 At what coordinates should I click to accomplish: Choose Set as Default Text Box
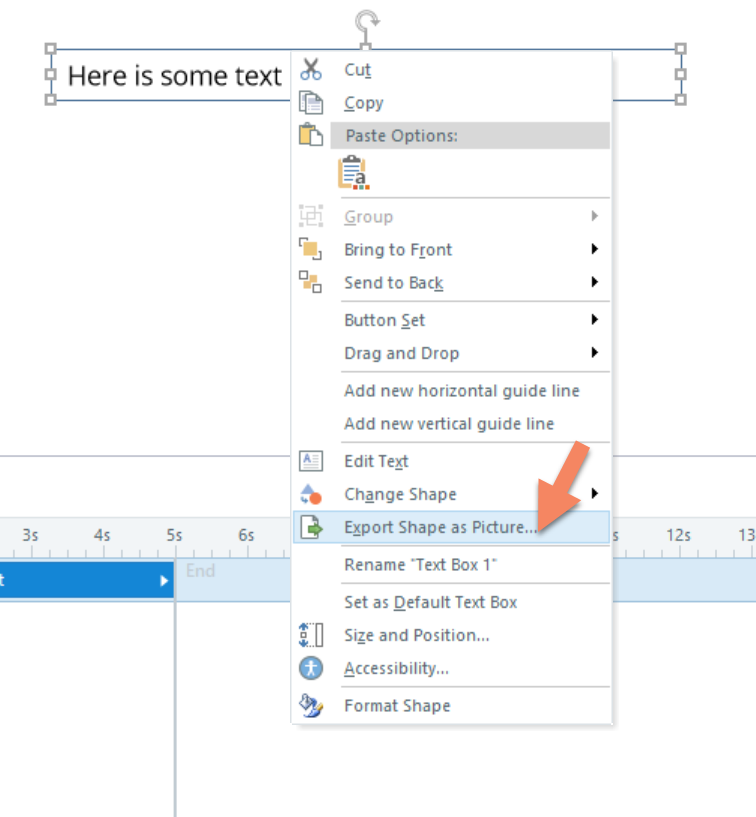tap(430, 602)
